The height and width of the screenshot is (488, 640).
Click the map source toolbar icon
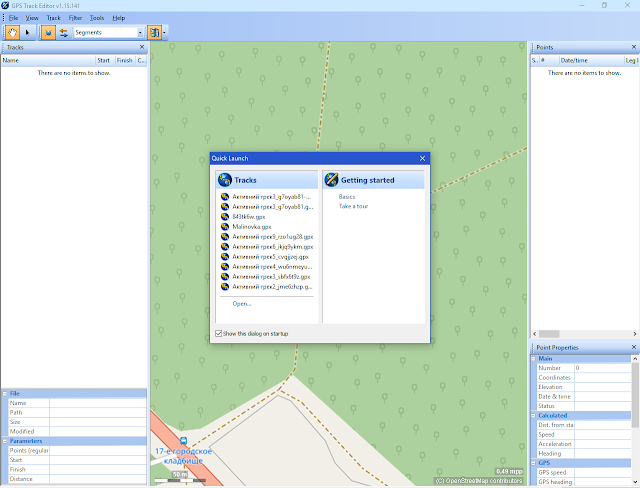coord(155,33)
